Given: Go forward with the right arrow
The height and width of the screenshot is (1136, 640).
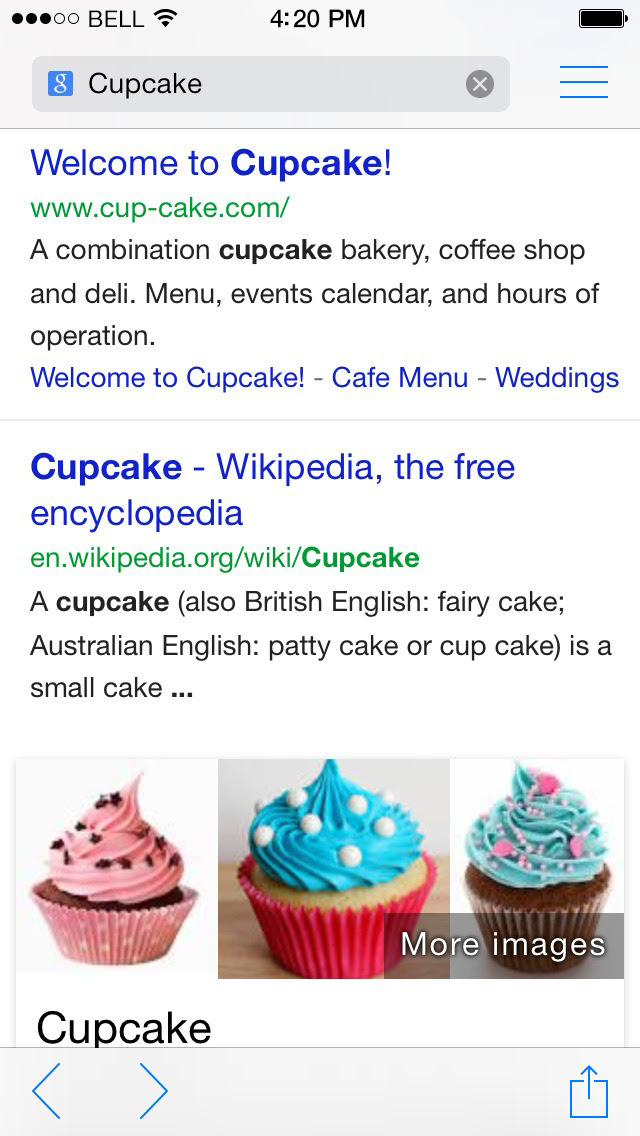Looking at the screenshot, I should pos(153,1091).
